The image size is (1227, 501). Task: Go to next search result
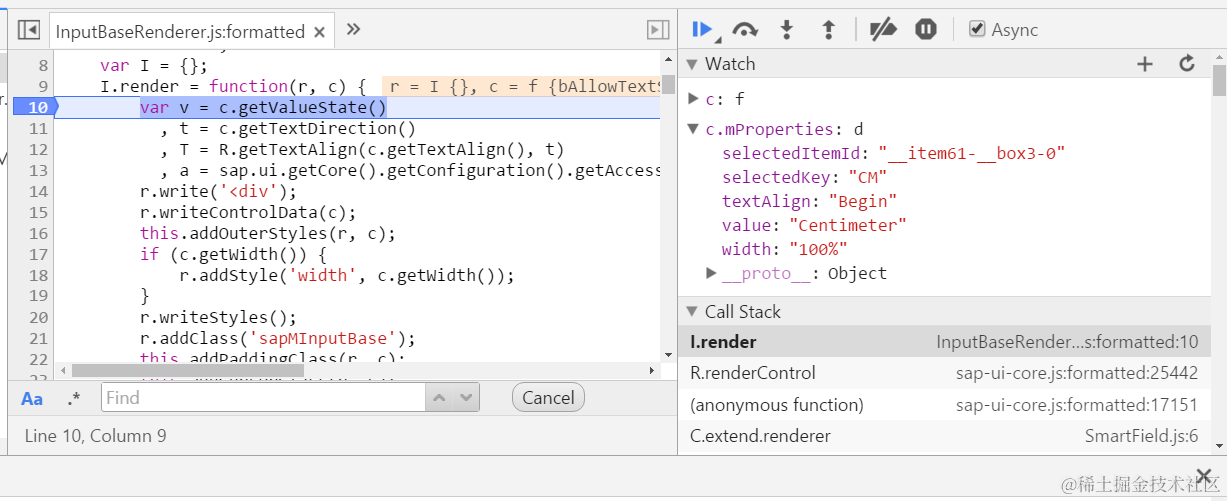(466, 398)
